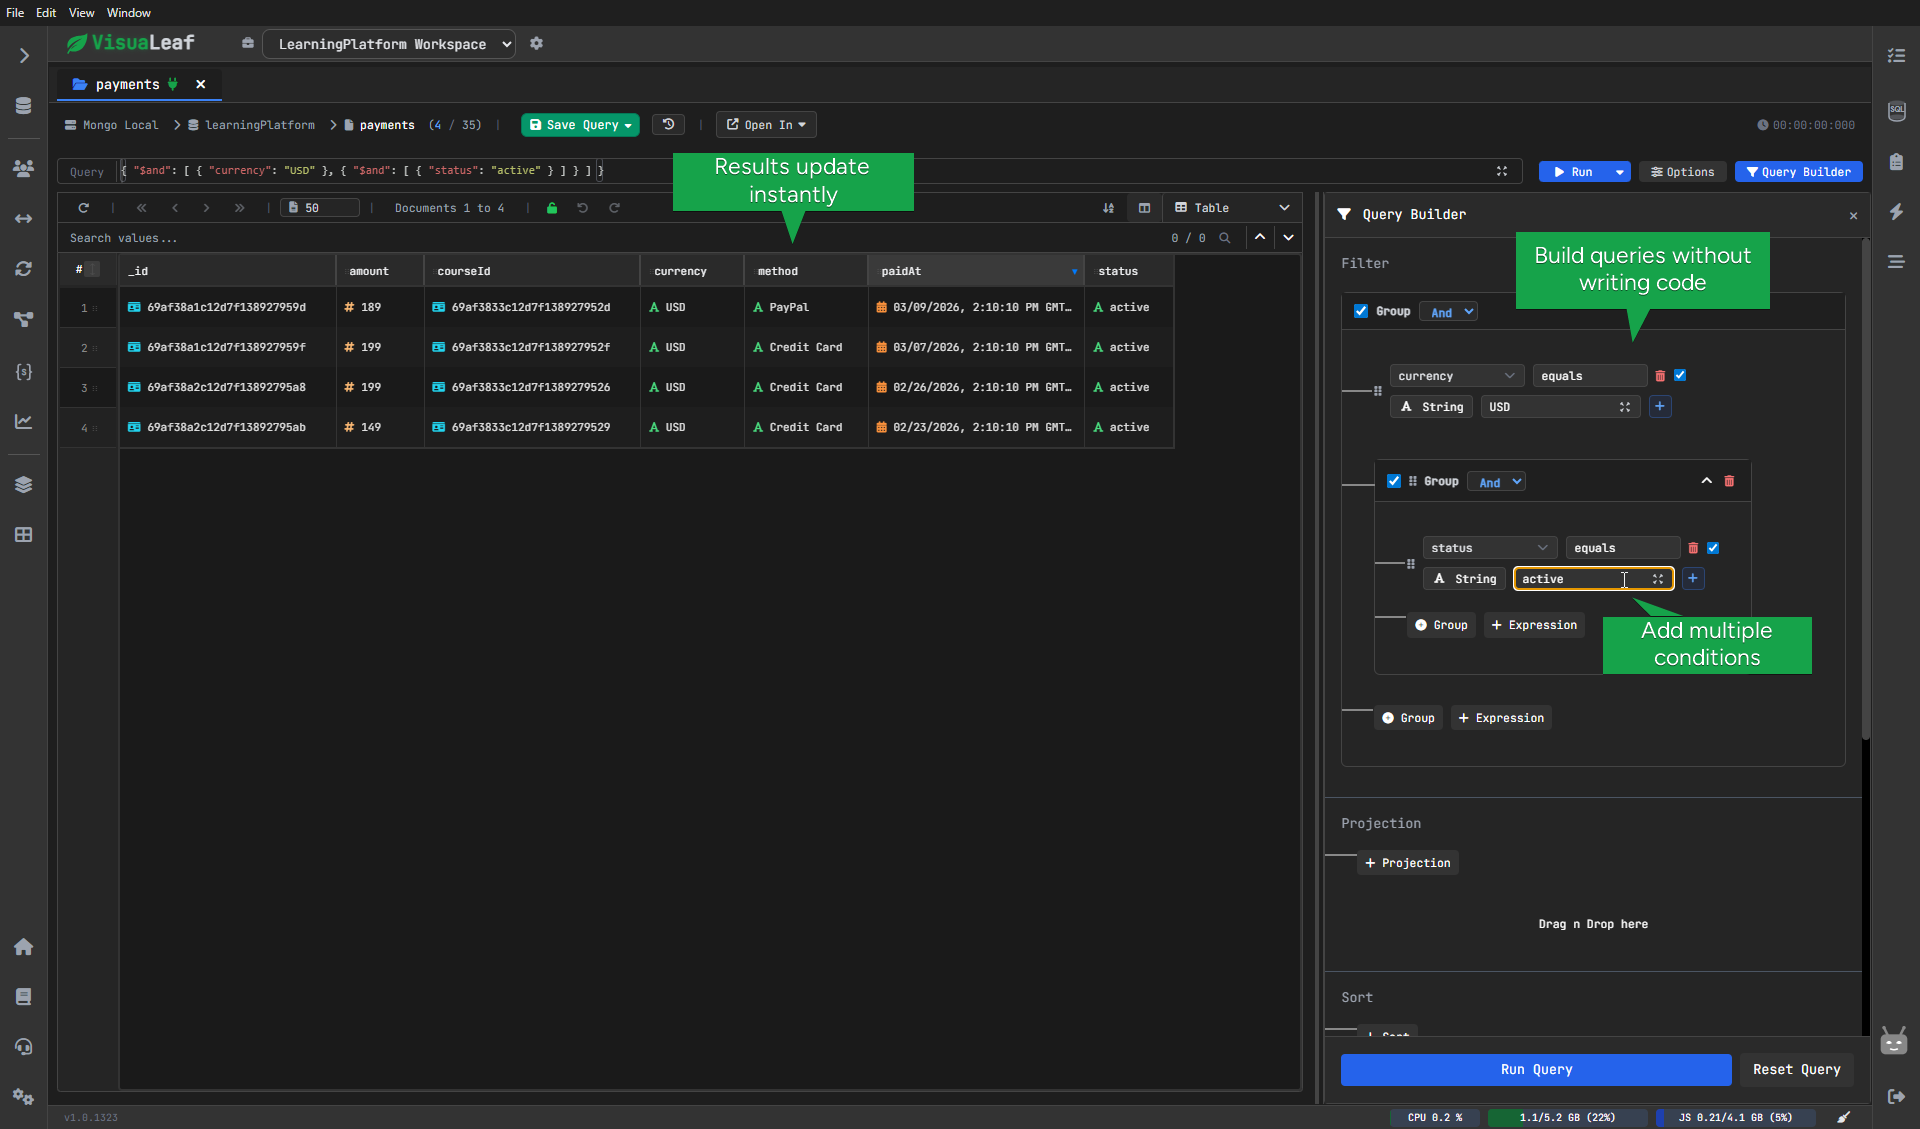The height and width of the screenshot is (1129, 1920).
Task: Open the team members panel icon
Action: (24, 169)
